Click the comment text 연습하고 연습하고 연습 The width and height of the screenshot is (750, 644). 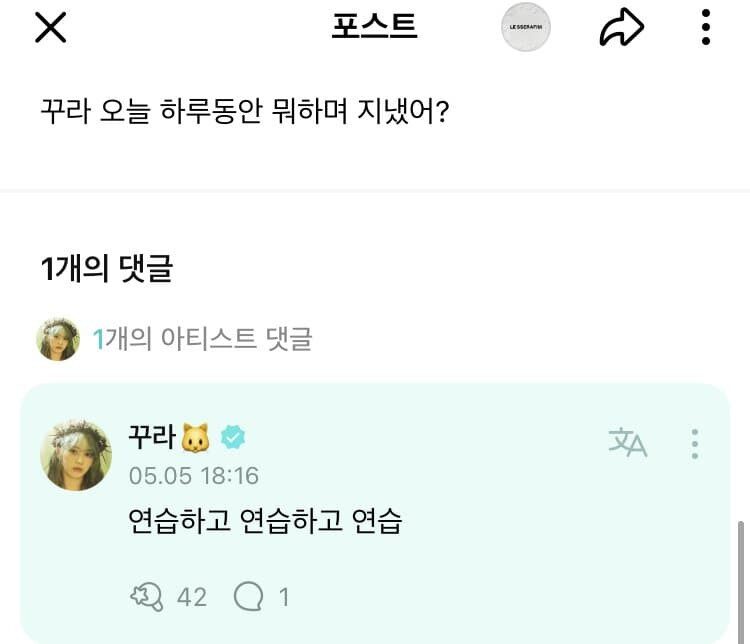click(x=264, y=521)
